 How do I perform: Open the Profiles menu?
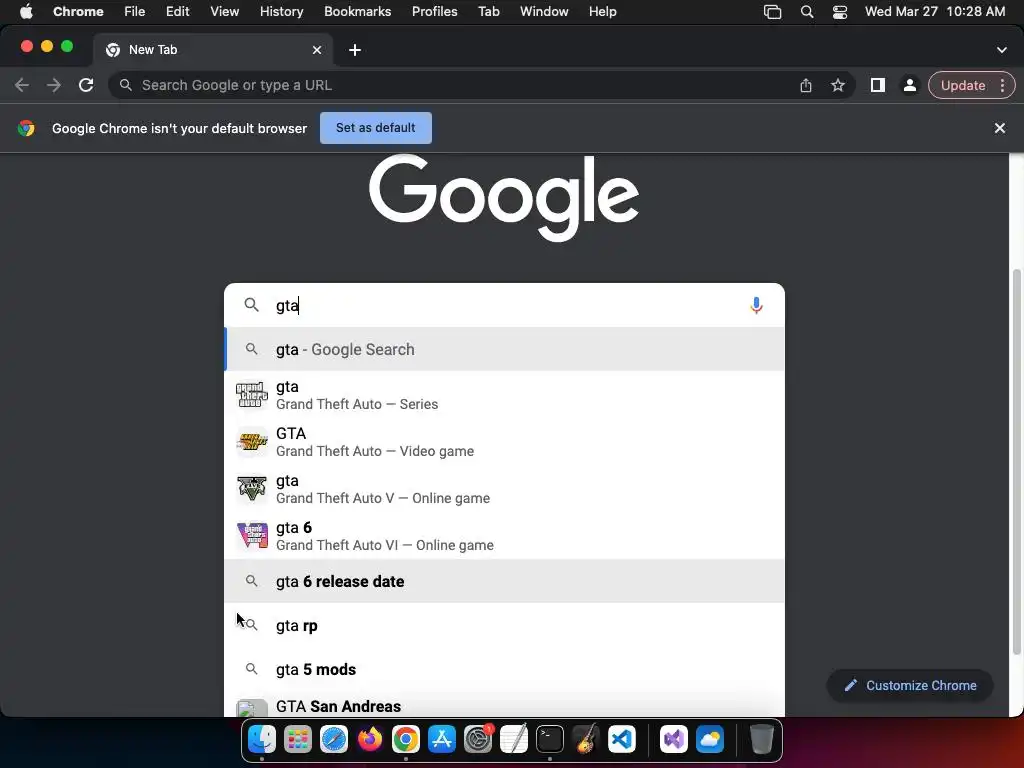point(434,11)
